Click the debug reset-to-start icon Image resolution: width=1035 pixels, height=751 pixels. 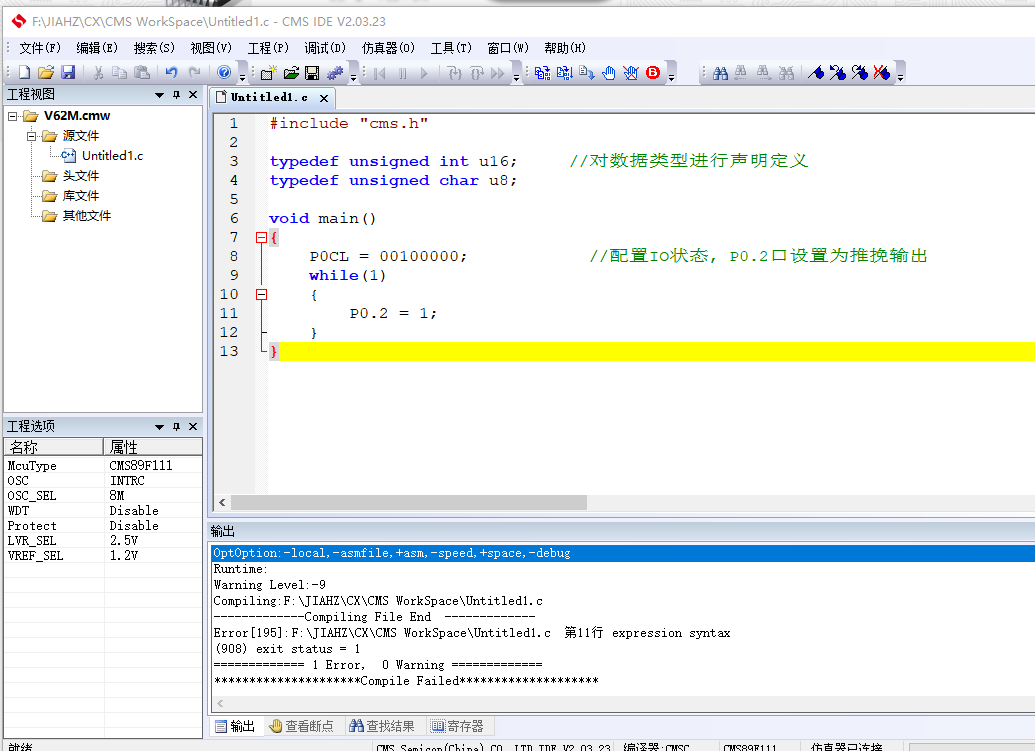click(x=380, y=73)
